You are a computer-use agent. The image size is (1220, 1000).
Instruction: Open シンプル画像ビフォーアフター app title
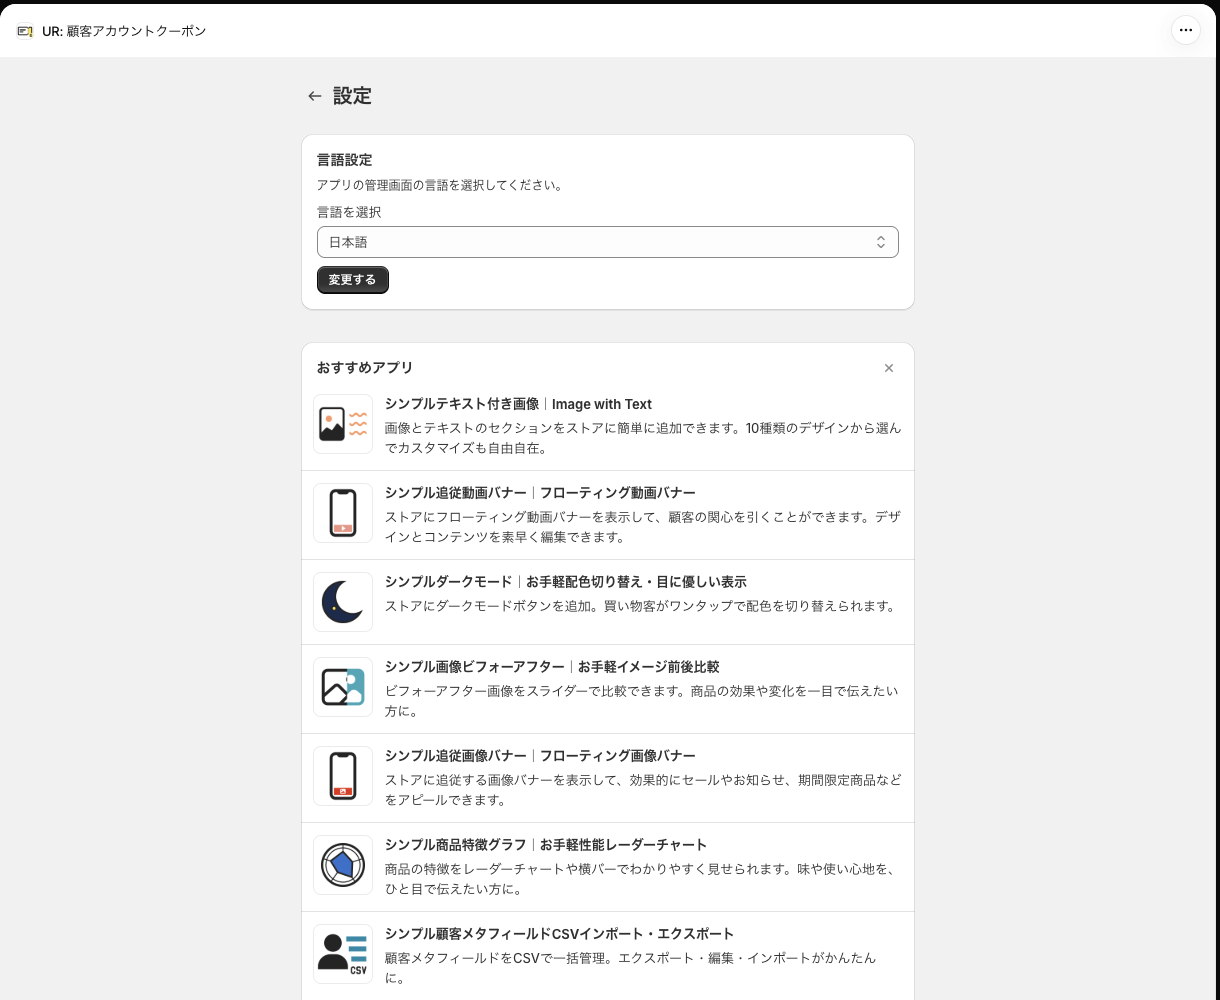[552, 667]
